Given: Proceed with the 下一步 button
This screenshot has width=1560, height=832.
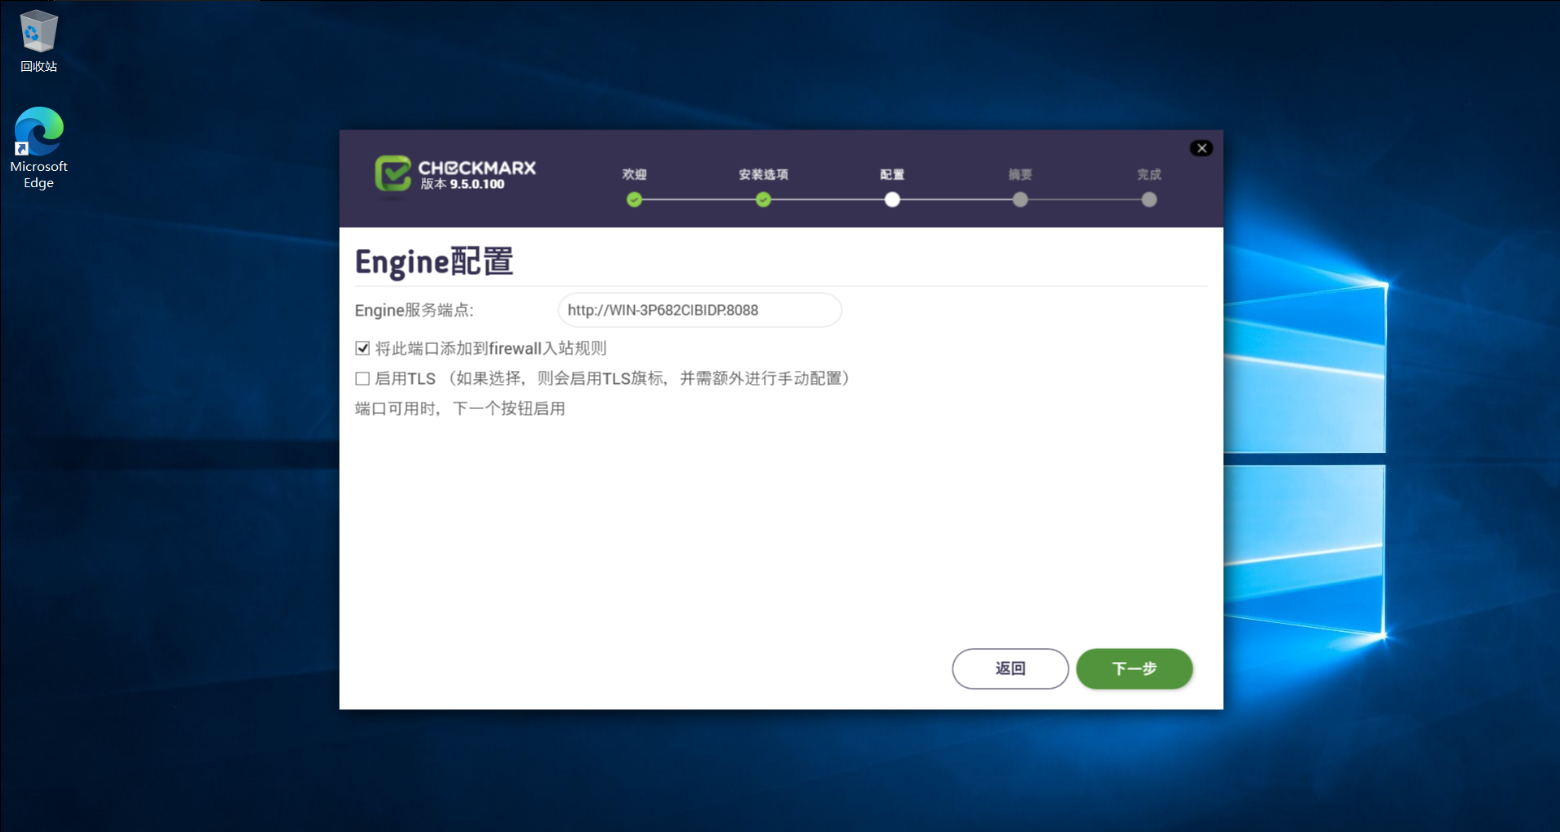Looking at the screenshot, I should [1134, 668].
